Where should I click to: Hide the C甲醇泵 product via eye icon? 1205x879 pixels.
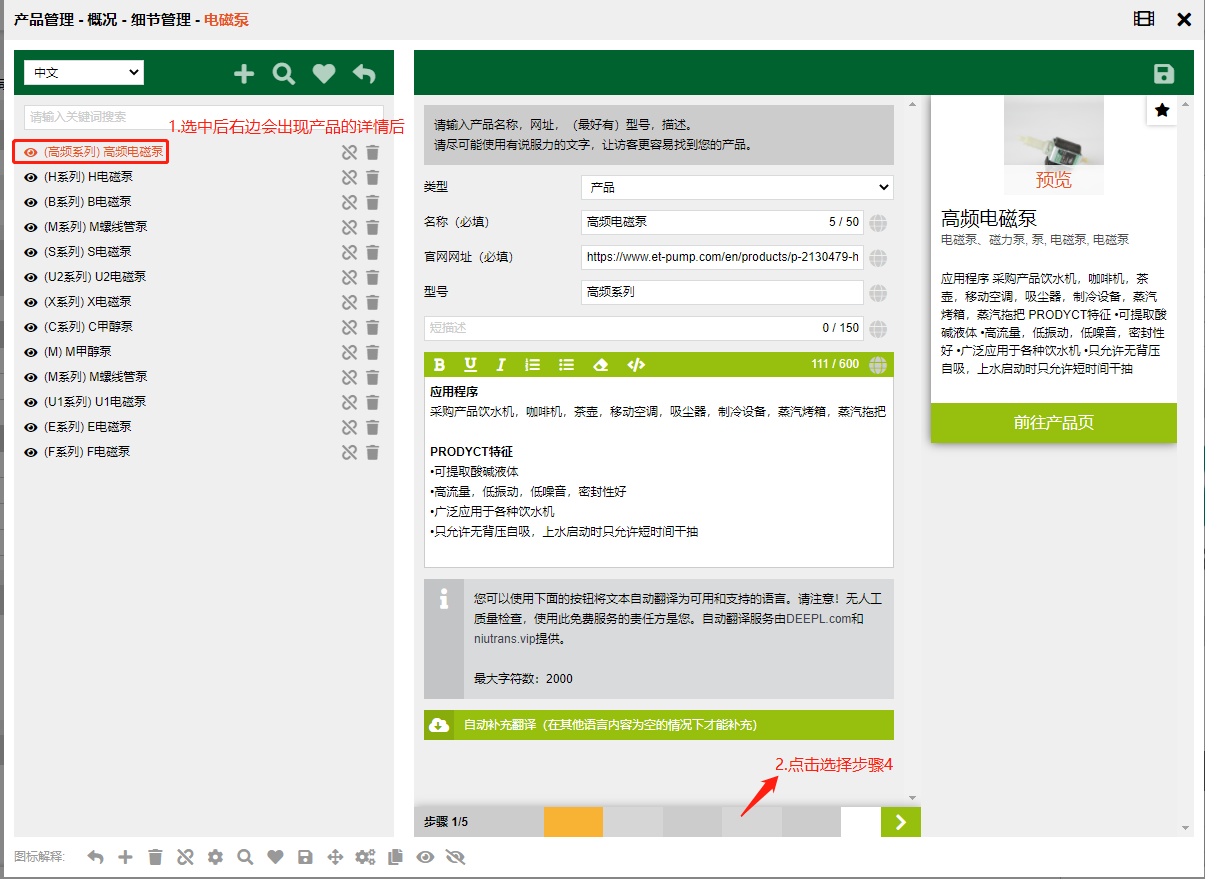(x=31, y=327)
